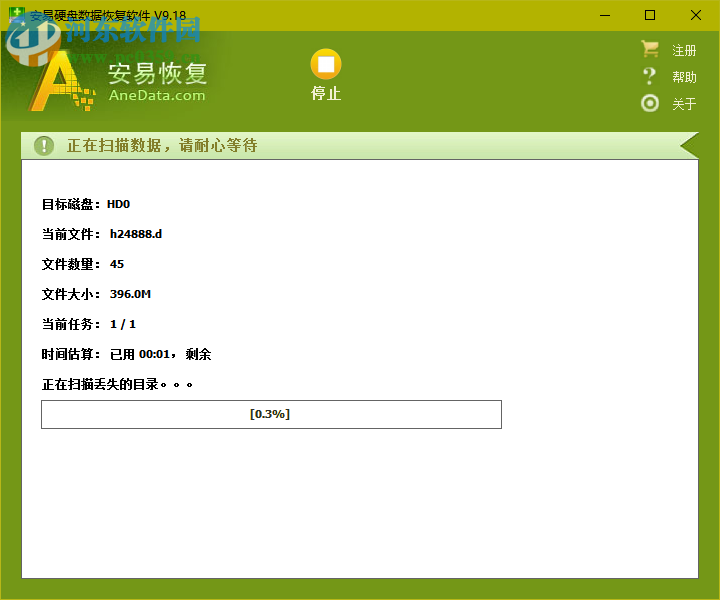Image resolution: width=720 pixels, height=600 pixels.
Task: Close the data recovery window
Action: [x=696, y=15]
